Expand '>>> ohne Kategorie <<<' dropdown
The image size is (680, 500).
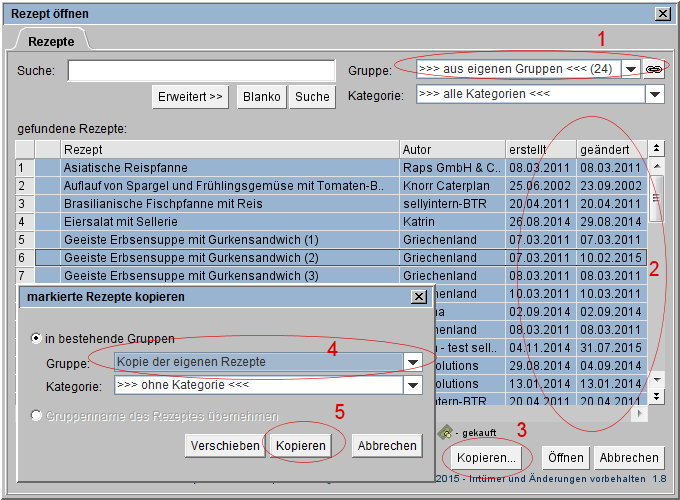pos(413,385)
